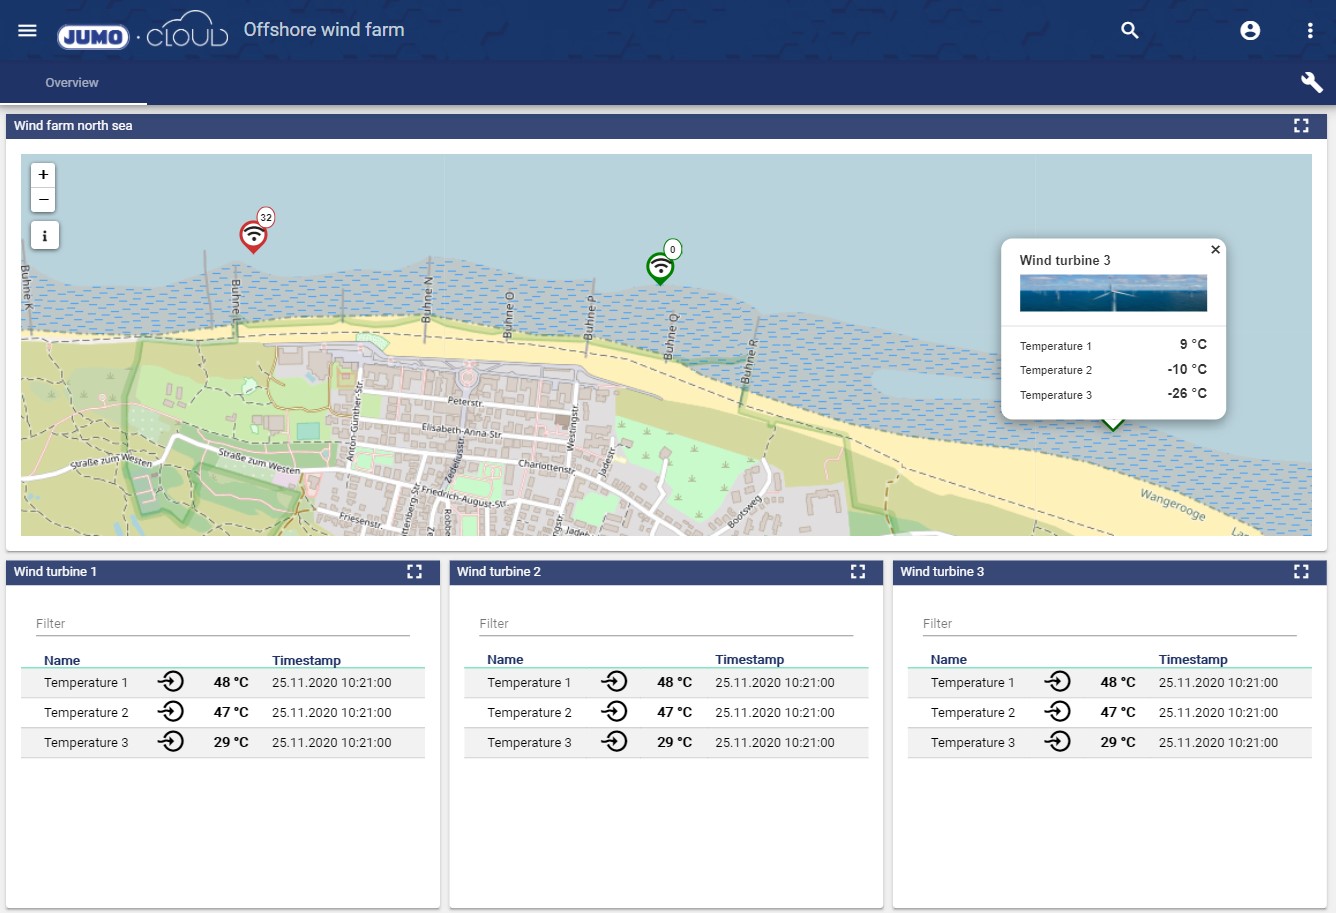Select the green wifi map marker
1336x913 pixels.
660,267
